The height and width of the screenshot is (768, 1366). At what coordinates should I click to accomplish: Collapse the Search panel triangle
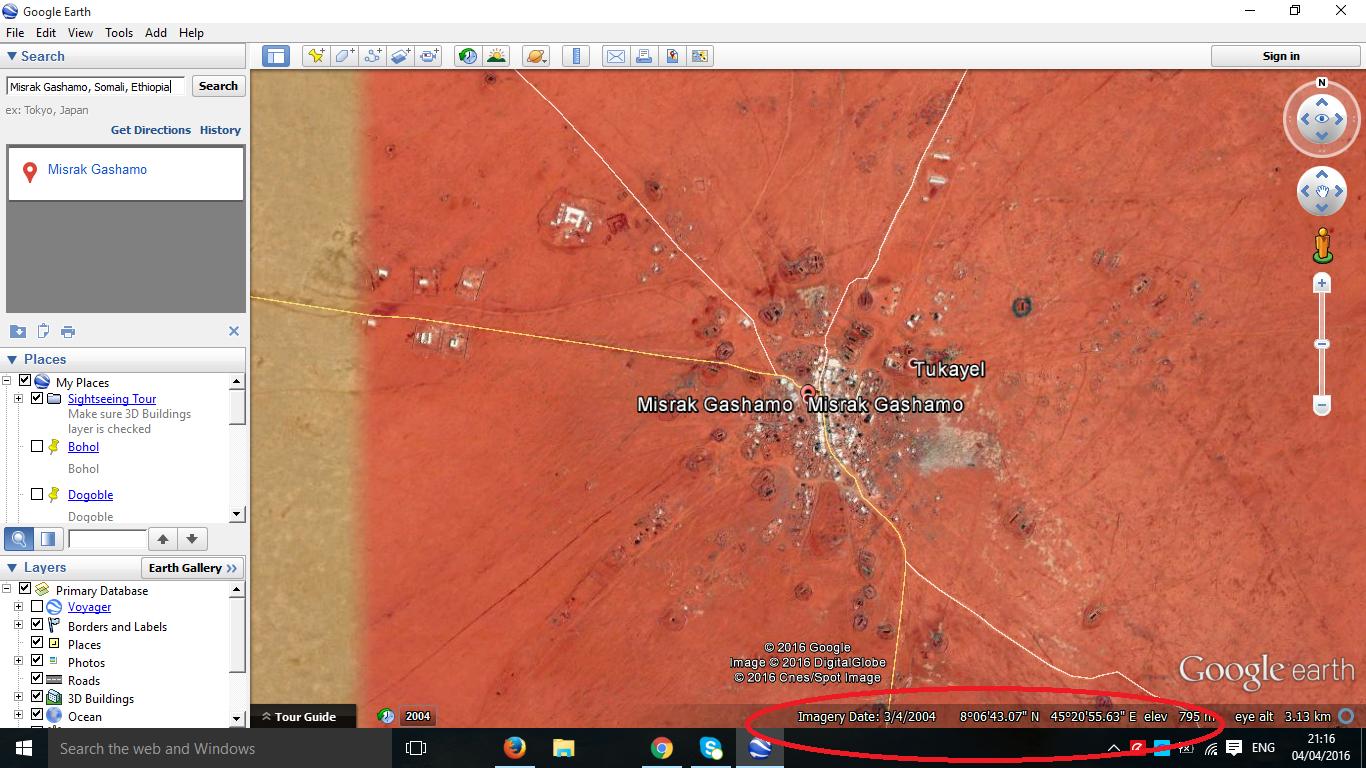pyautogui.click(x=12, y=57)
